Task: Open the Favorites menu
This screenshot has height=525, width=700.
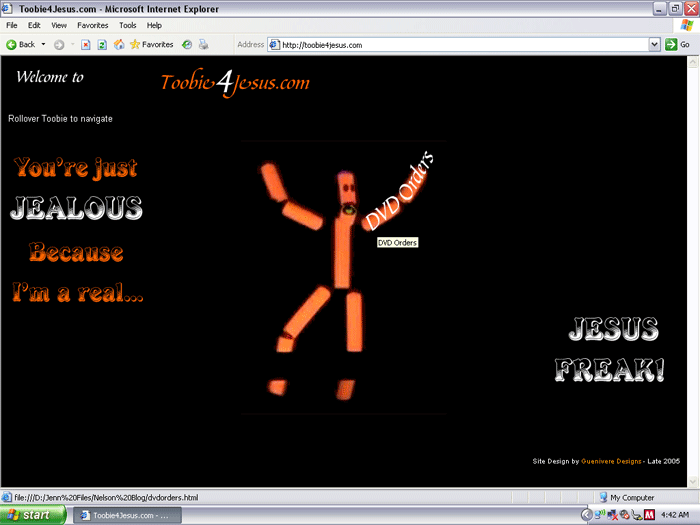Action: tap(92, 25)
